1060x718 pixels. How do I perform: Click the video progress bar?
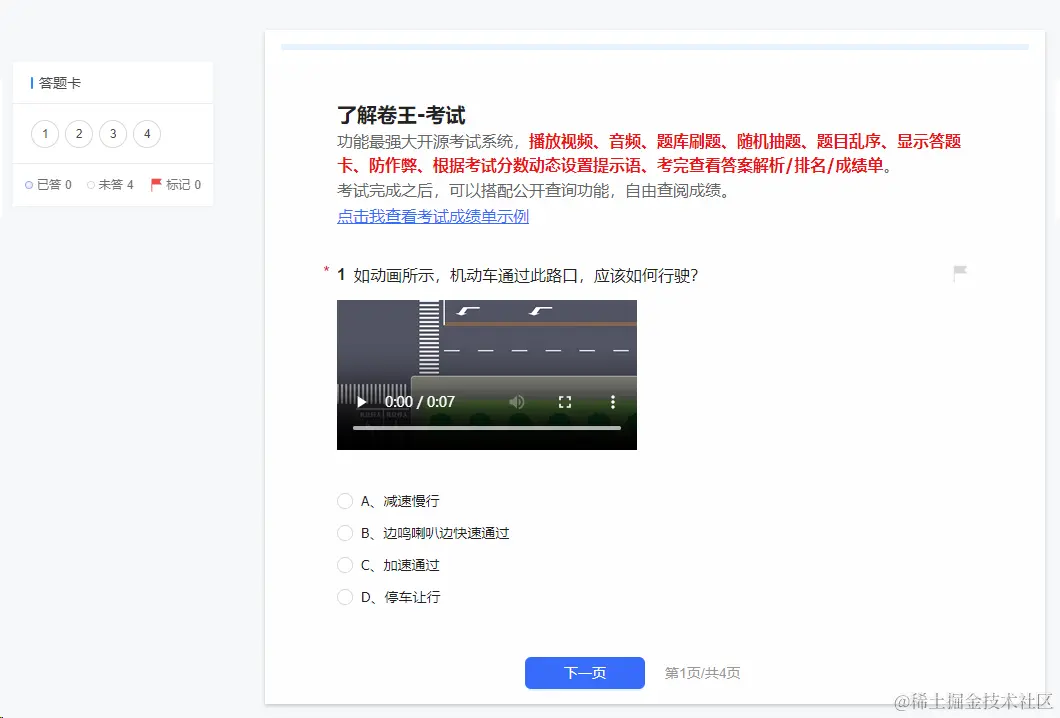click(x=490, y=428)
